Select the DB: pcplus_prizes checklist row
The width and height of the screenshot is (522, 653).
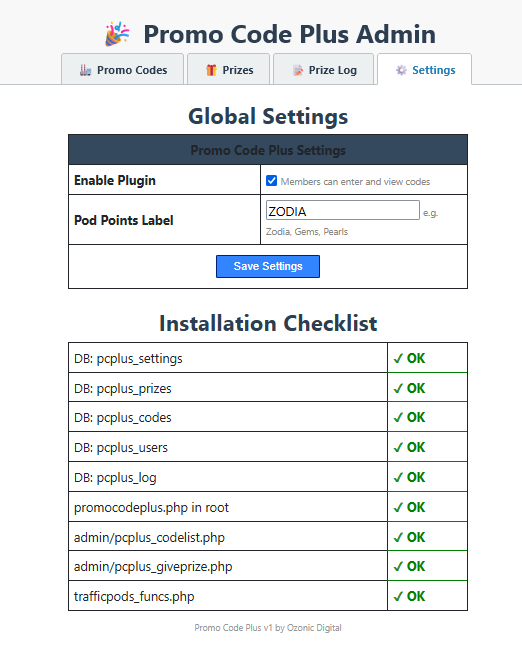(x=268, y=388)
